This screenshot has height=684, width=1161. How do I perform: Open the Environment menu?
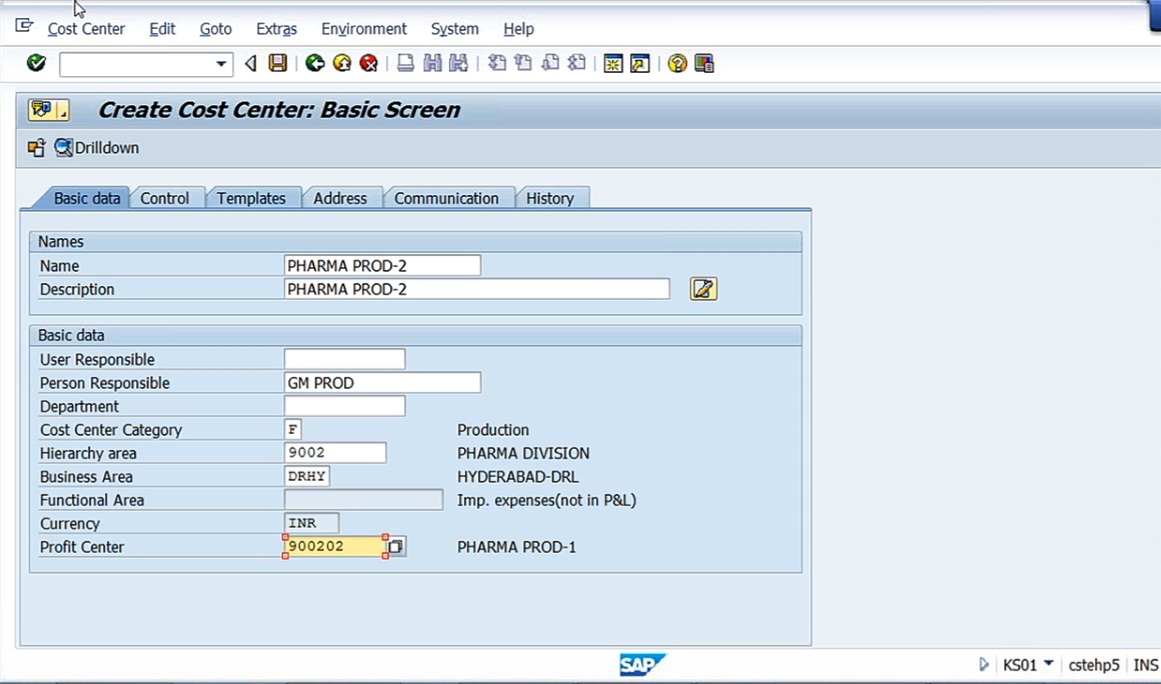tap(364, 29)
